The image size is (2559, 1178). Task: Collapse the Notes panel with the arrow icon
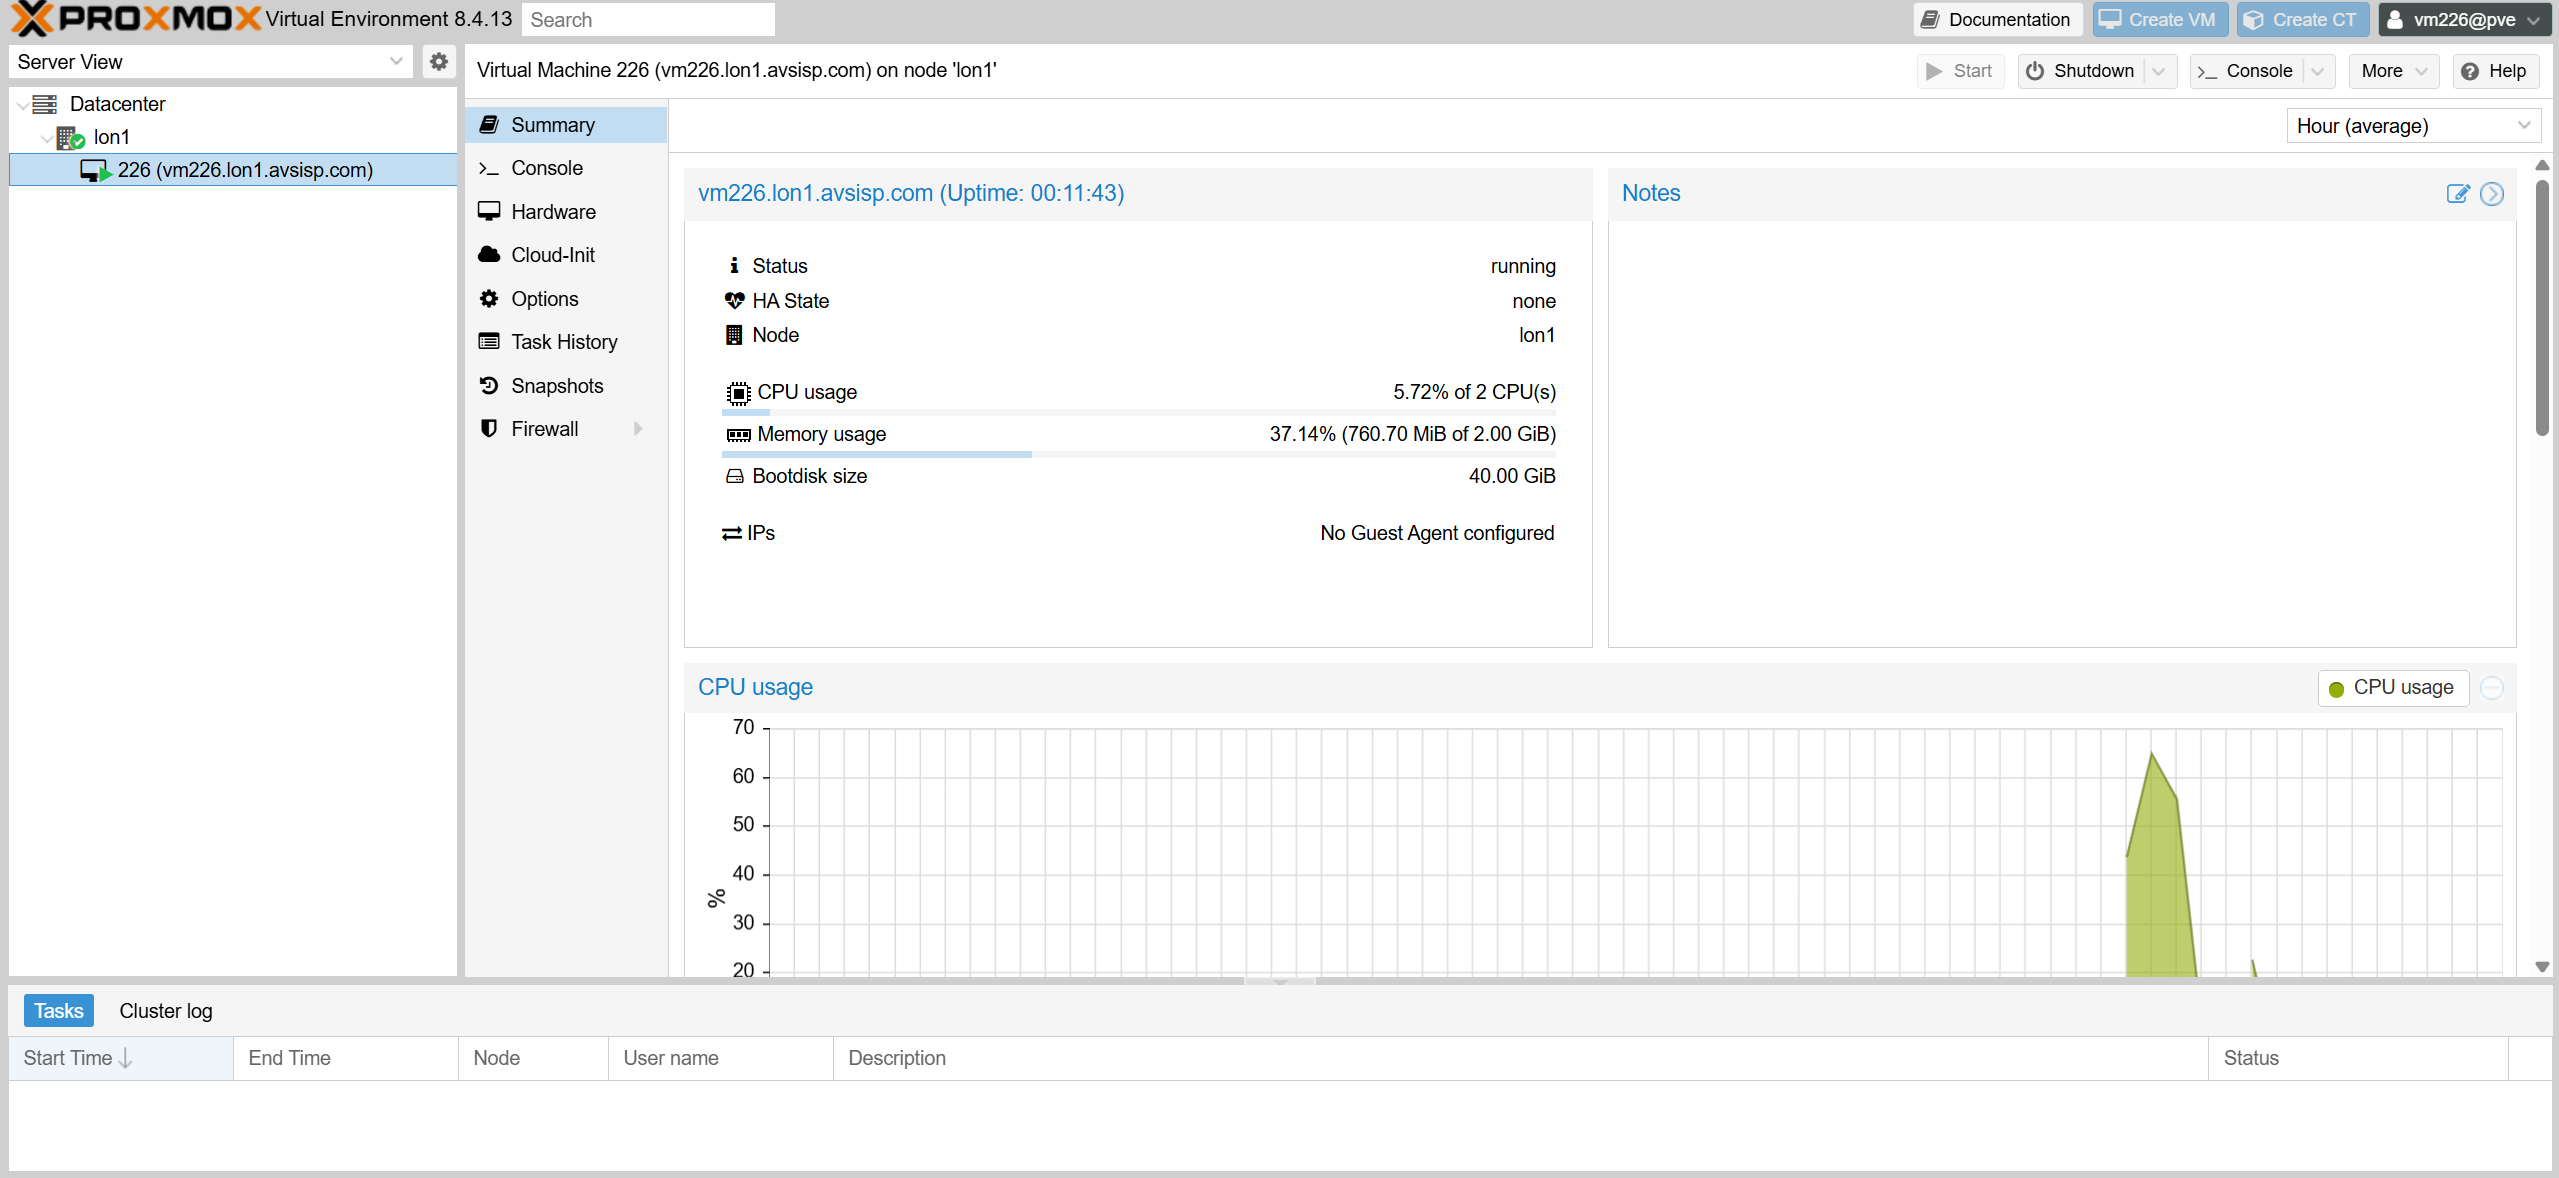pos(2492,194)
